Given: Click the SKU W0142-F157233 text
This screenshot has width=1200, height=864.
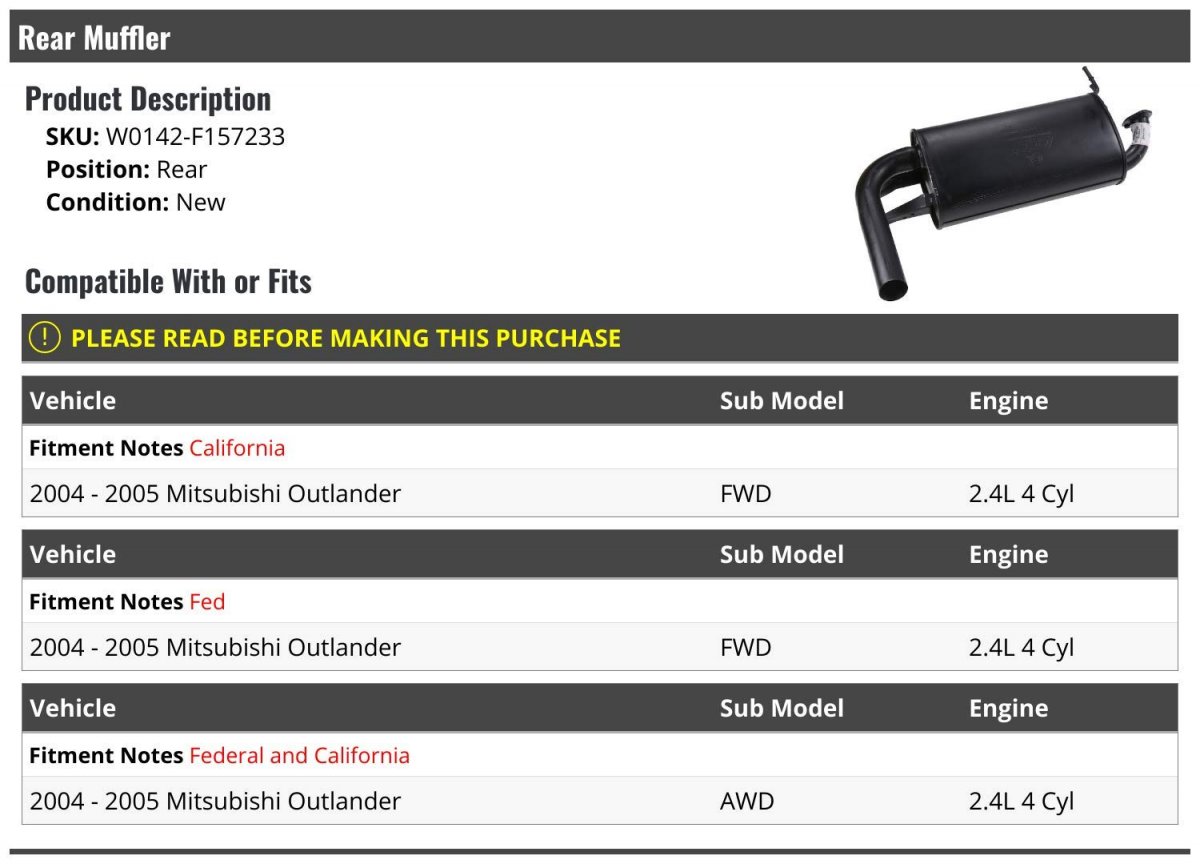Looking at the screenshot, I should click(165, 137).
